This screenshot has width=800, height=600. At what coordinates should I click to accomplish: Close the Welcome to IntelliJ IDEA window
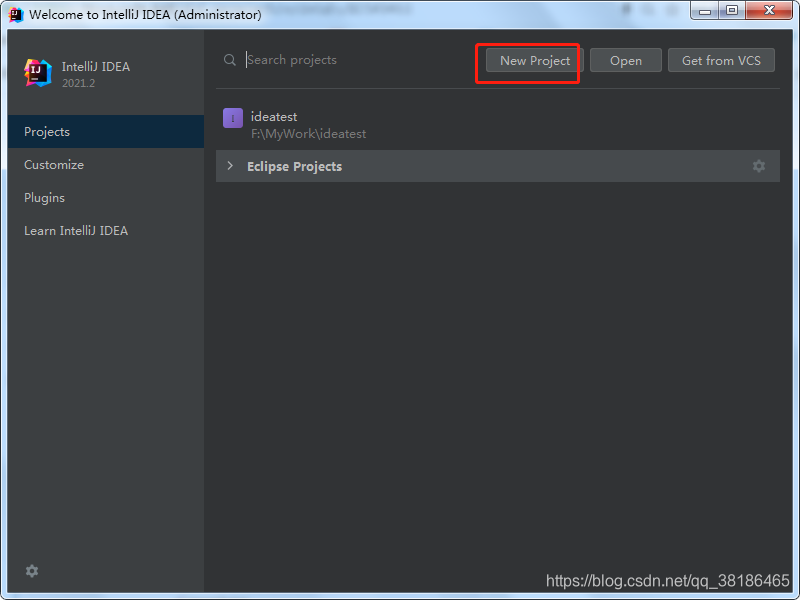[x=769, y=11]
